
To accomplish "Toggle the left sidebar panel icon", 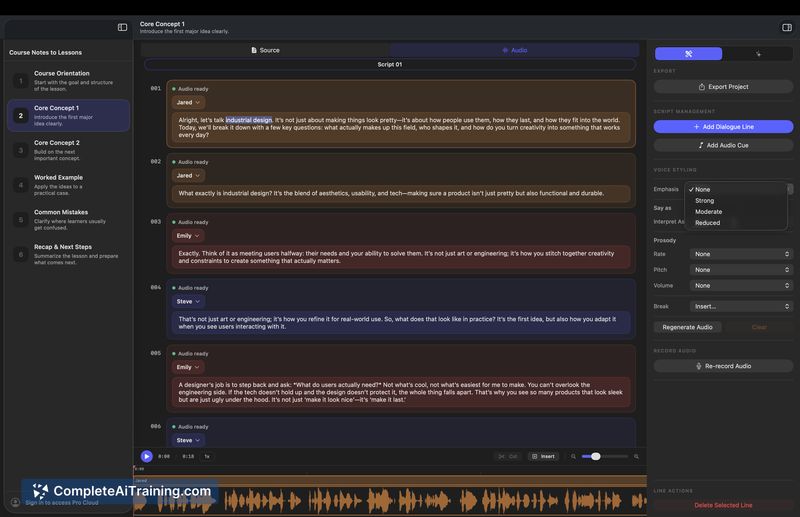I will click(x=122, y=27).
